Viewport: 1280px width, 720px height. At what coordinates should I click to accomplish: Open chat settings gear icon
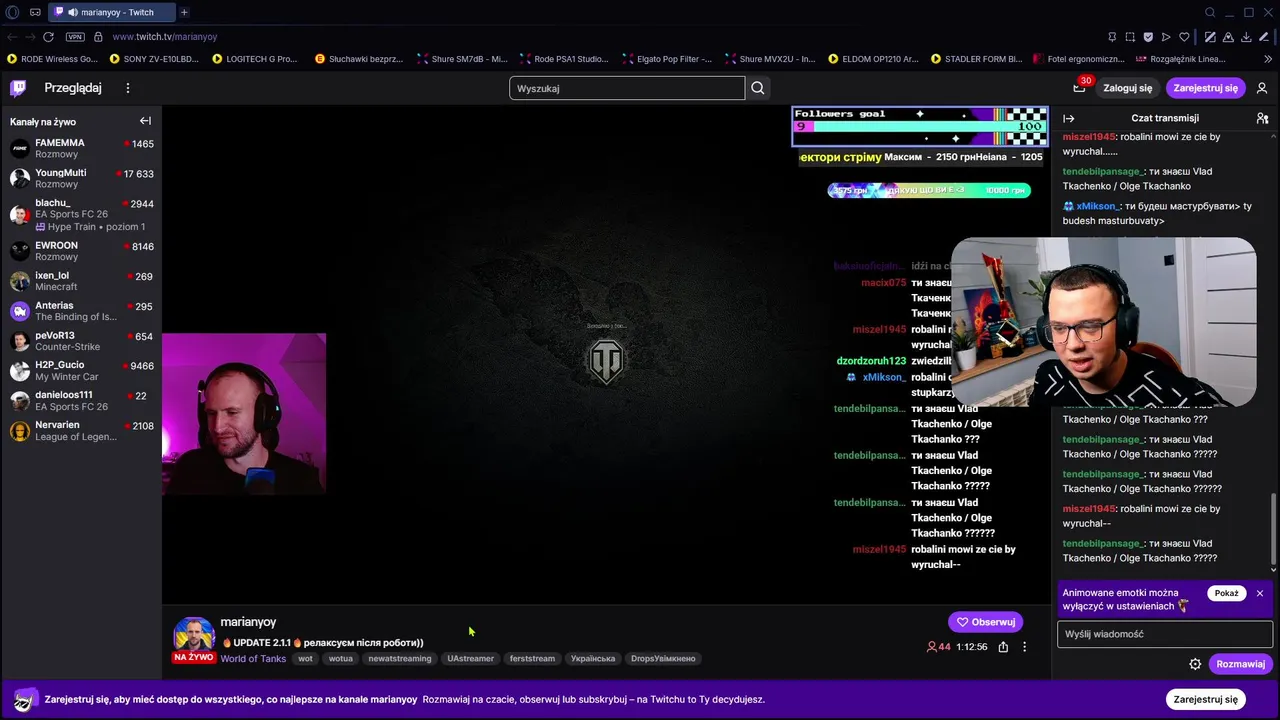click(1195, 664)
